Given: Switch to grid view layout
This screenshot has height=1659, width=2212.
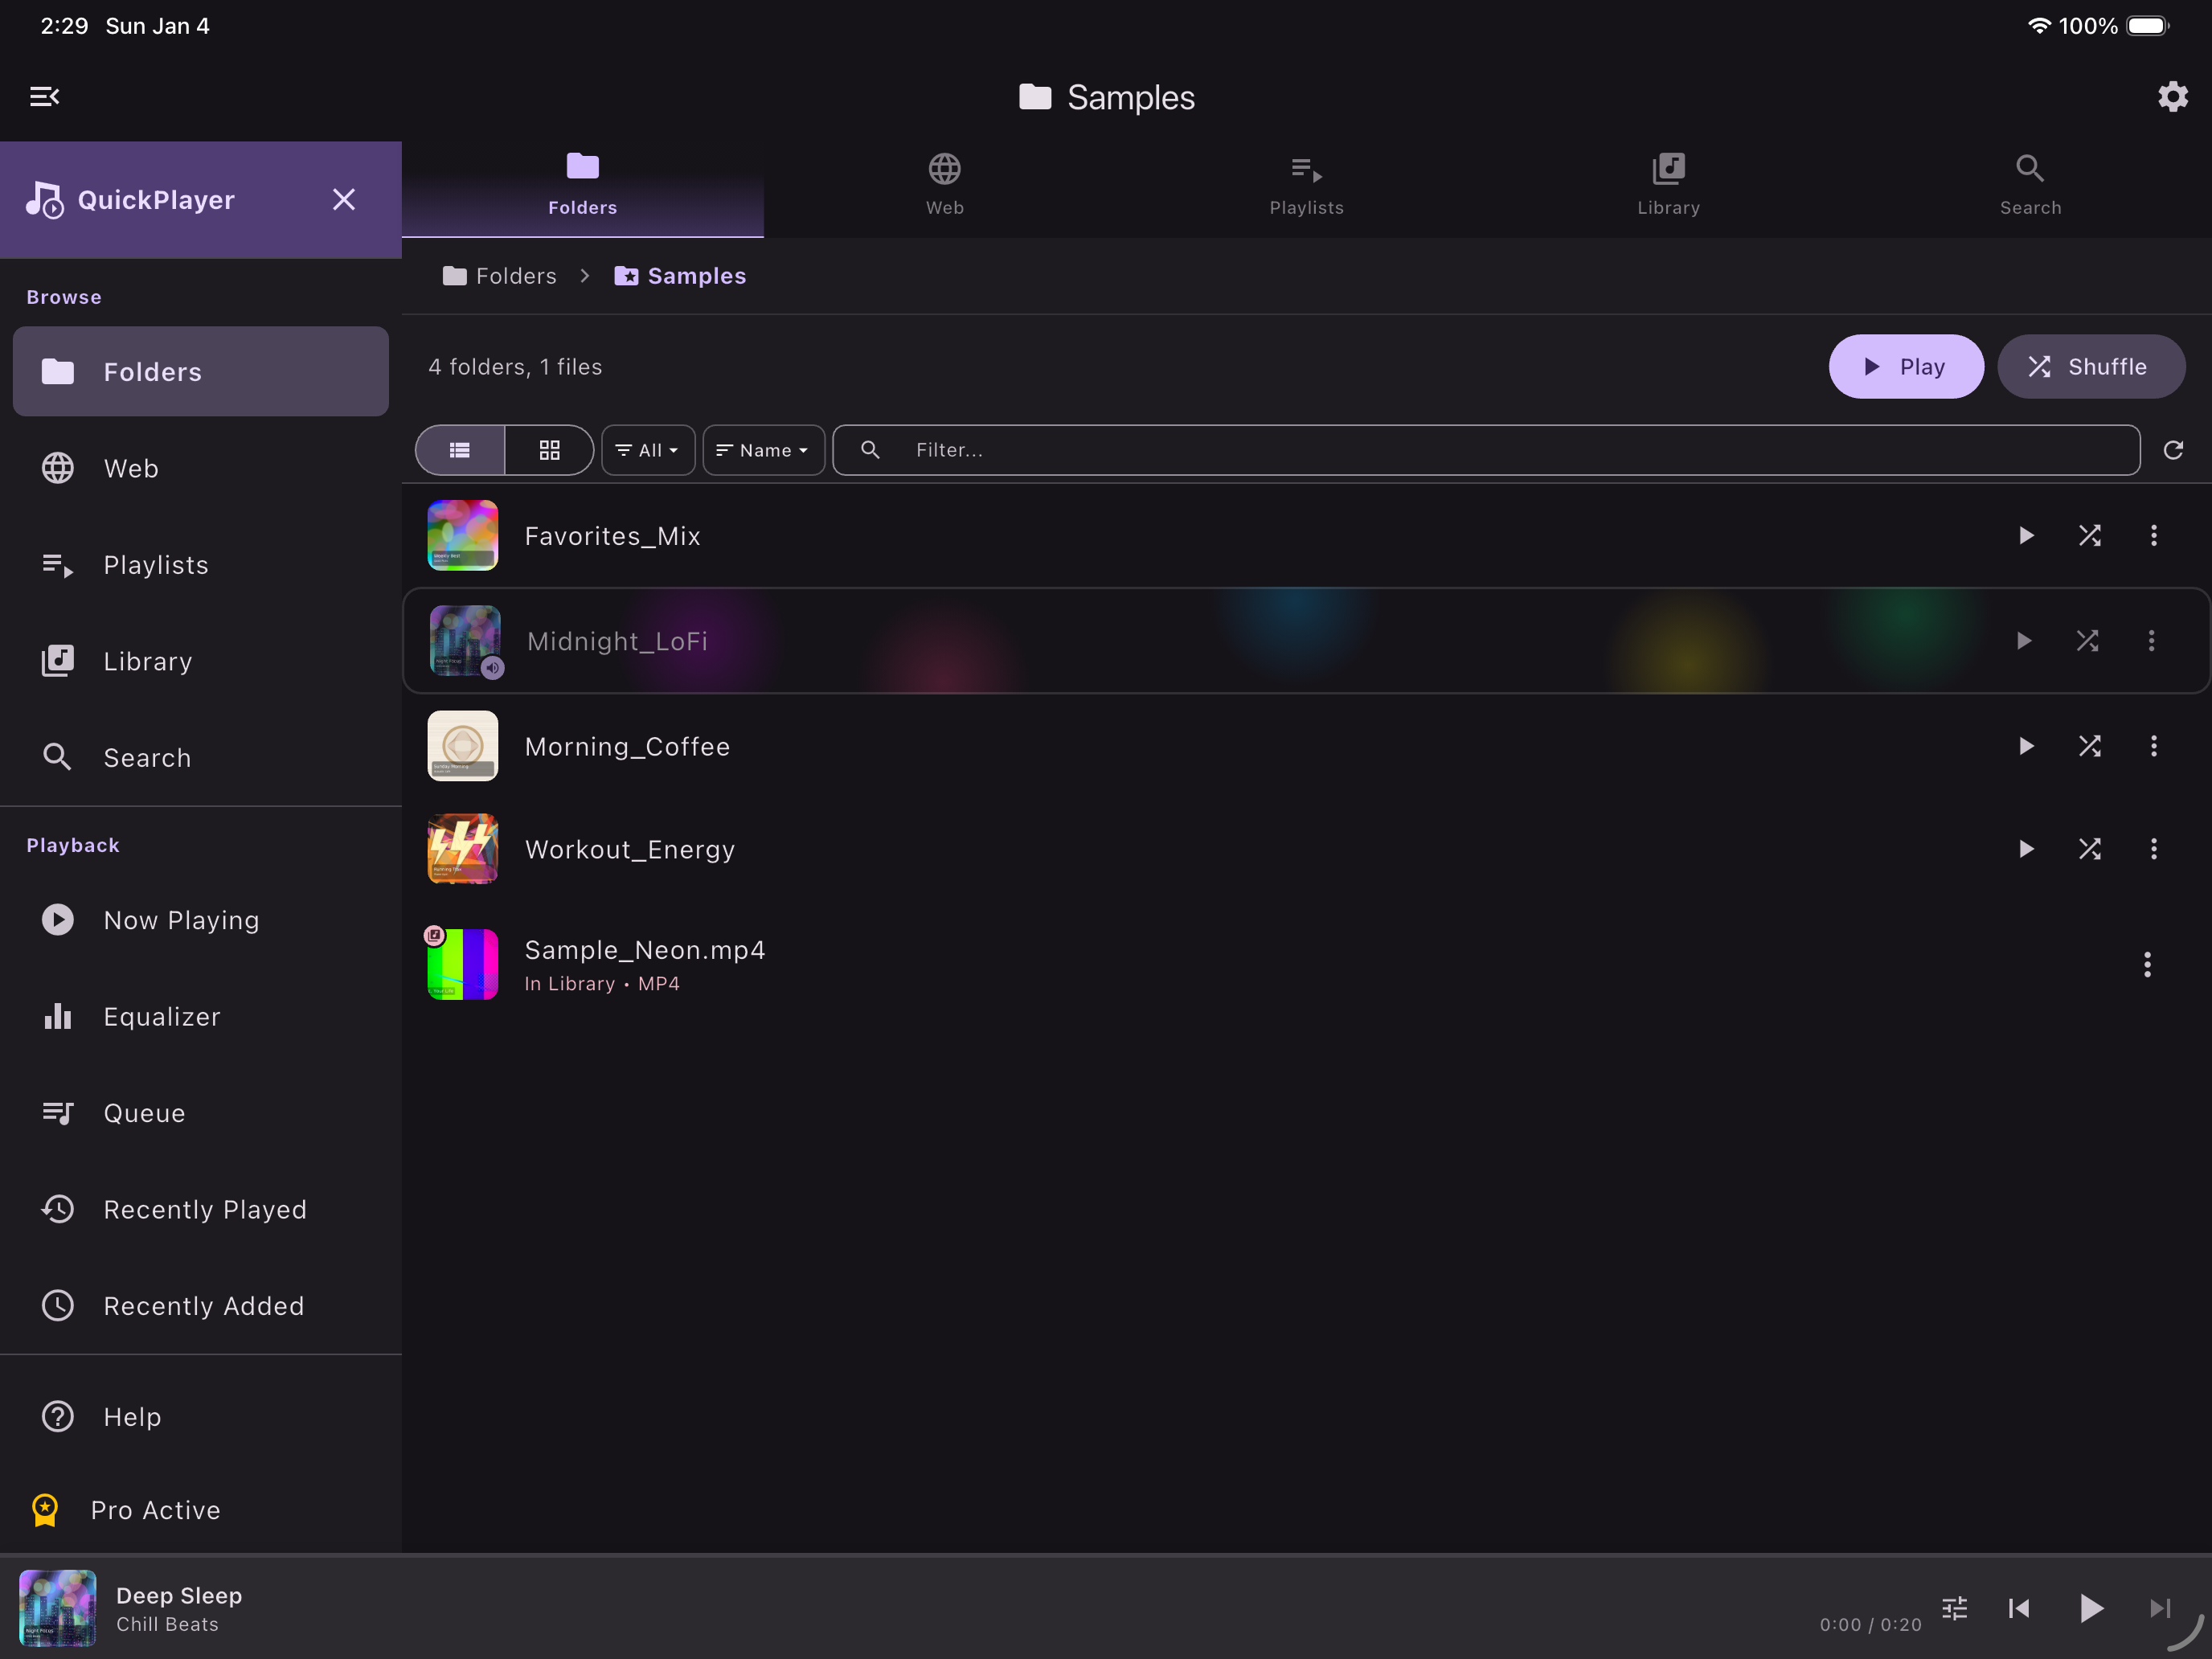Looking at the screenshot, I should 548,450.
